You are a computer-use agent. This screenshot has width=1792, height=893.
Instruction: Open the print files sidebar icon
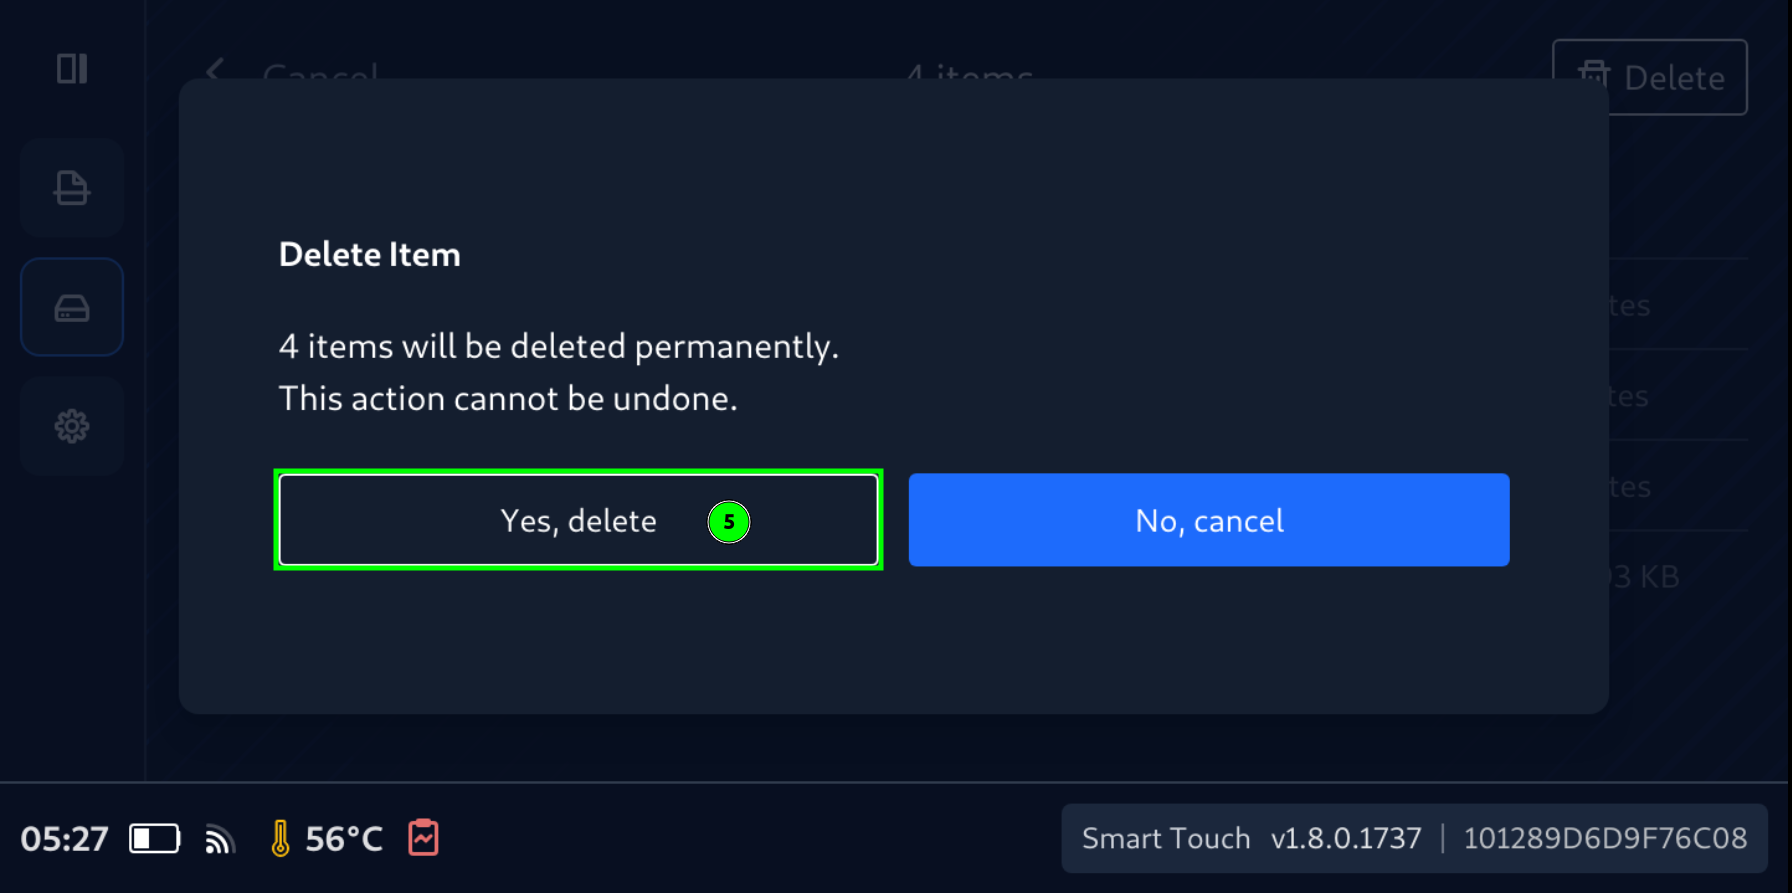(72, 188)
